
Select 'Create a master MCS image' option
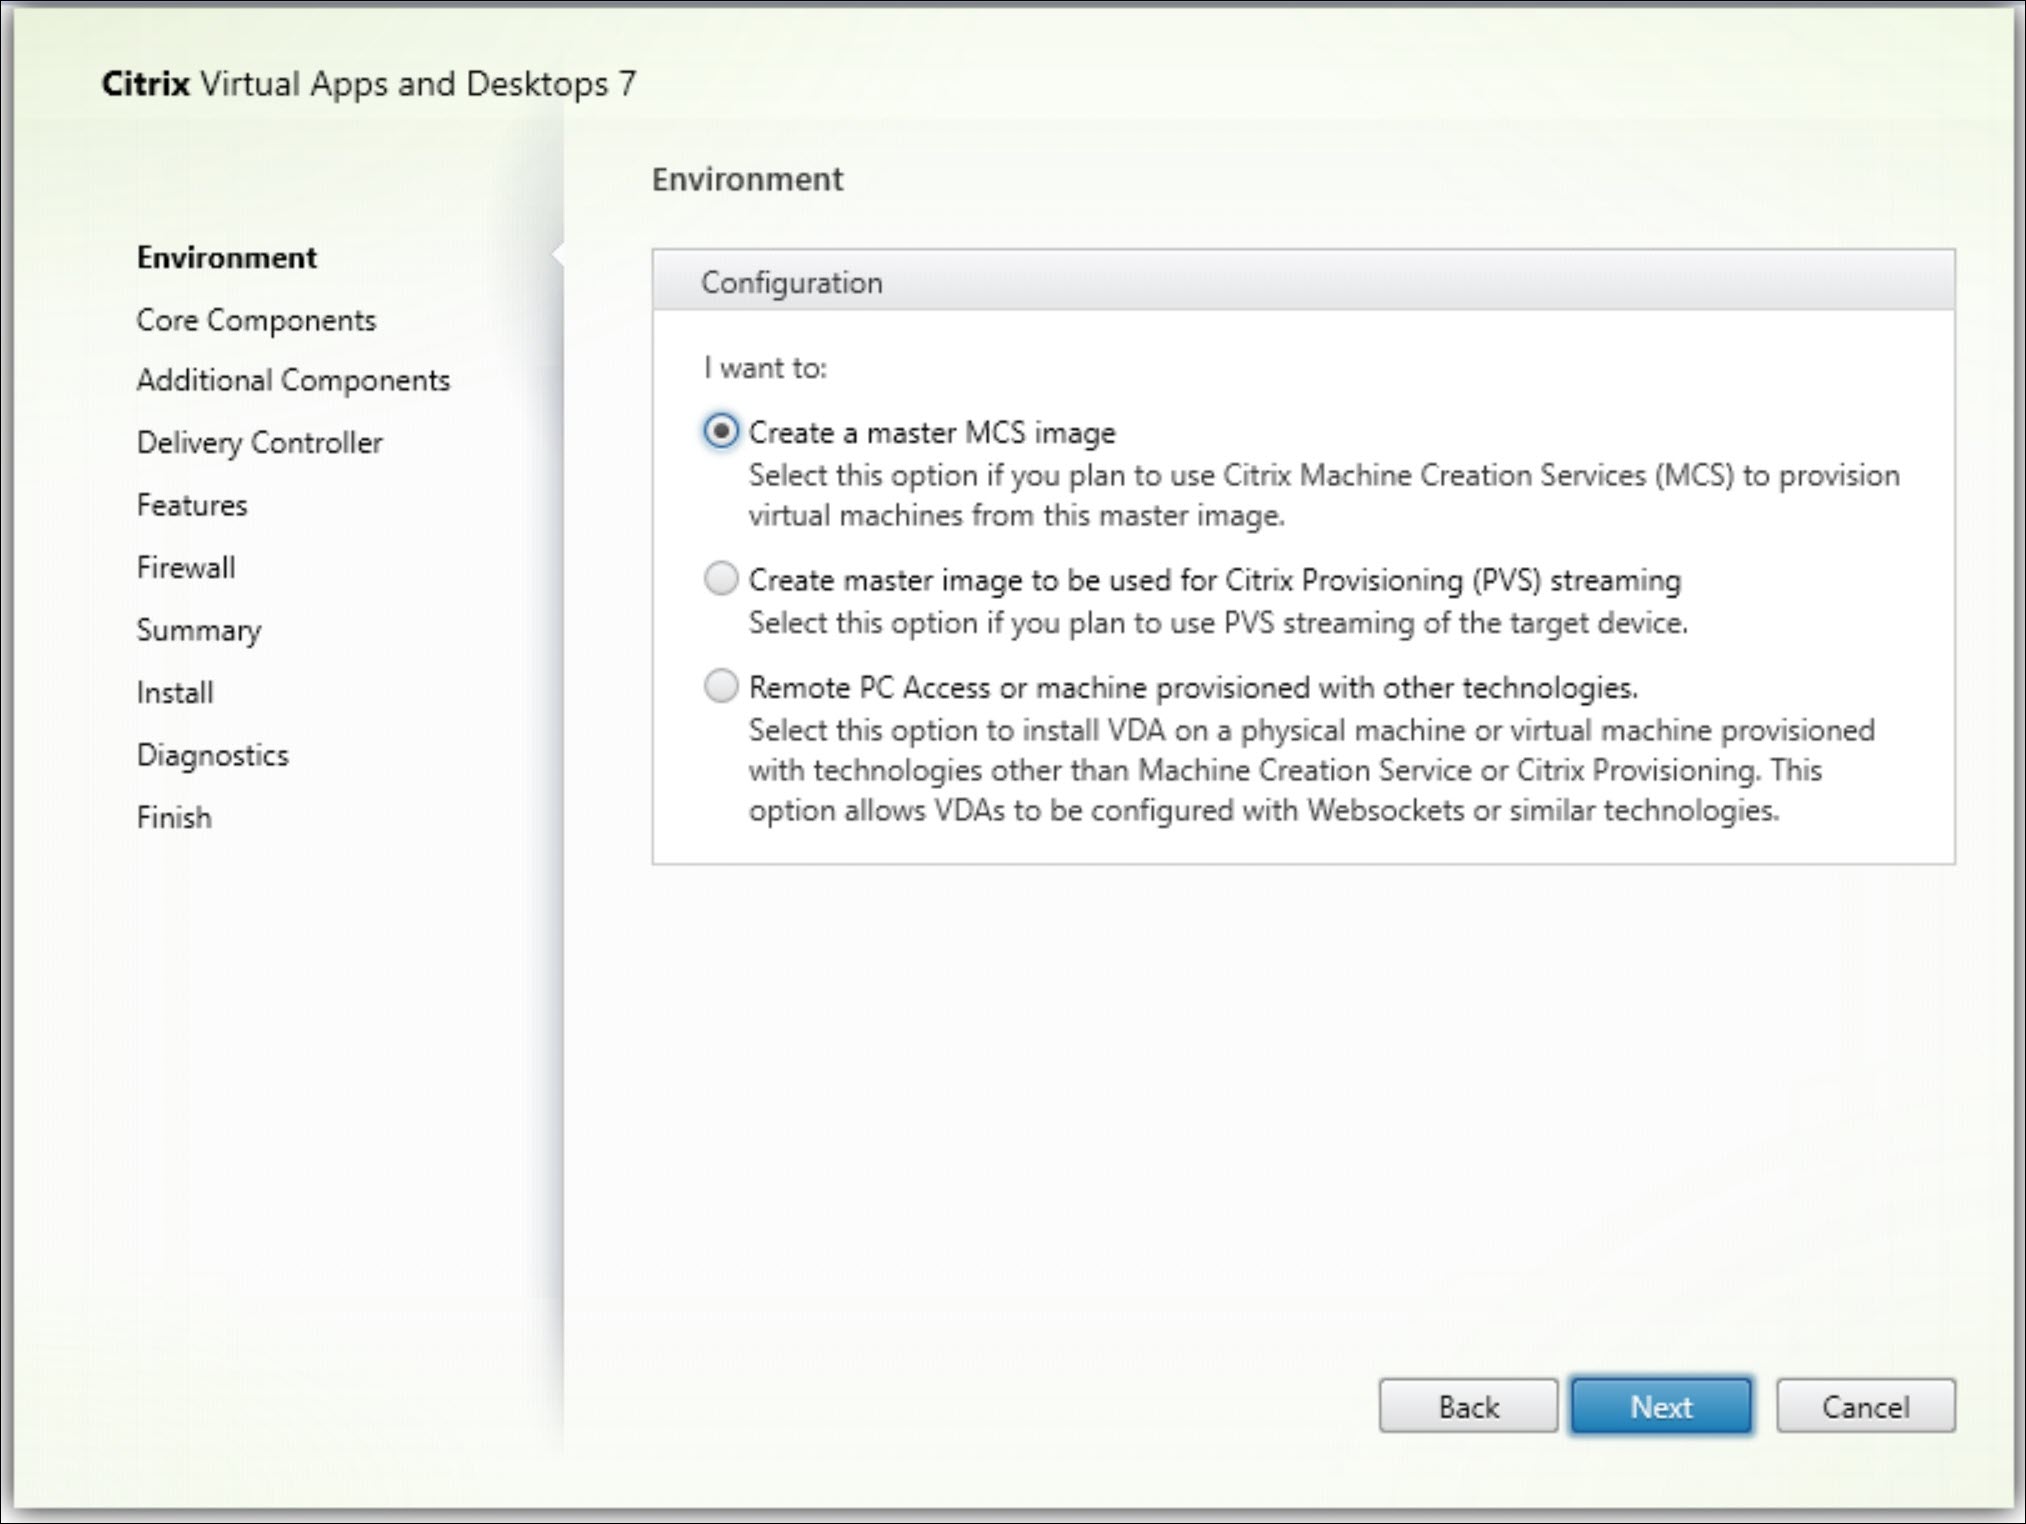point(720,431)
